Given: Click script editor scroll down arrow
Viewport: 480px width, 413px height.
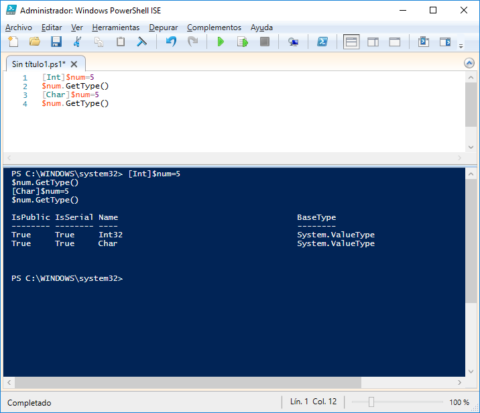Looking at the screenshot, I should [471, 147].
